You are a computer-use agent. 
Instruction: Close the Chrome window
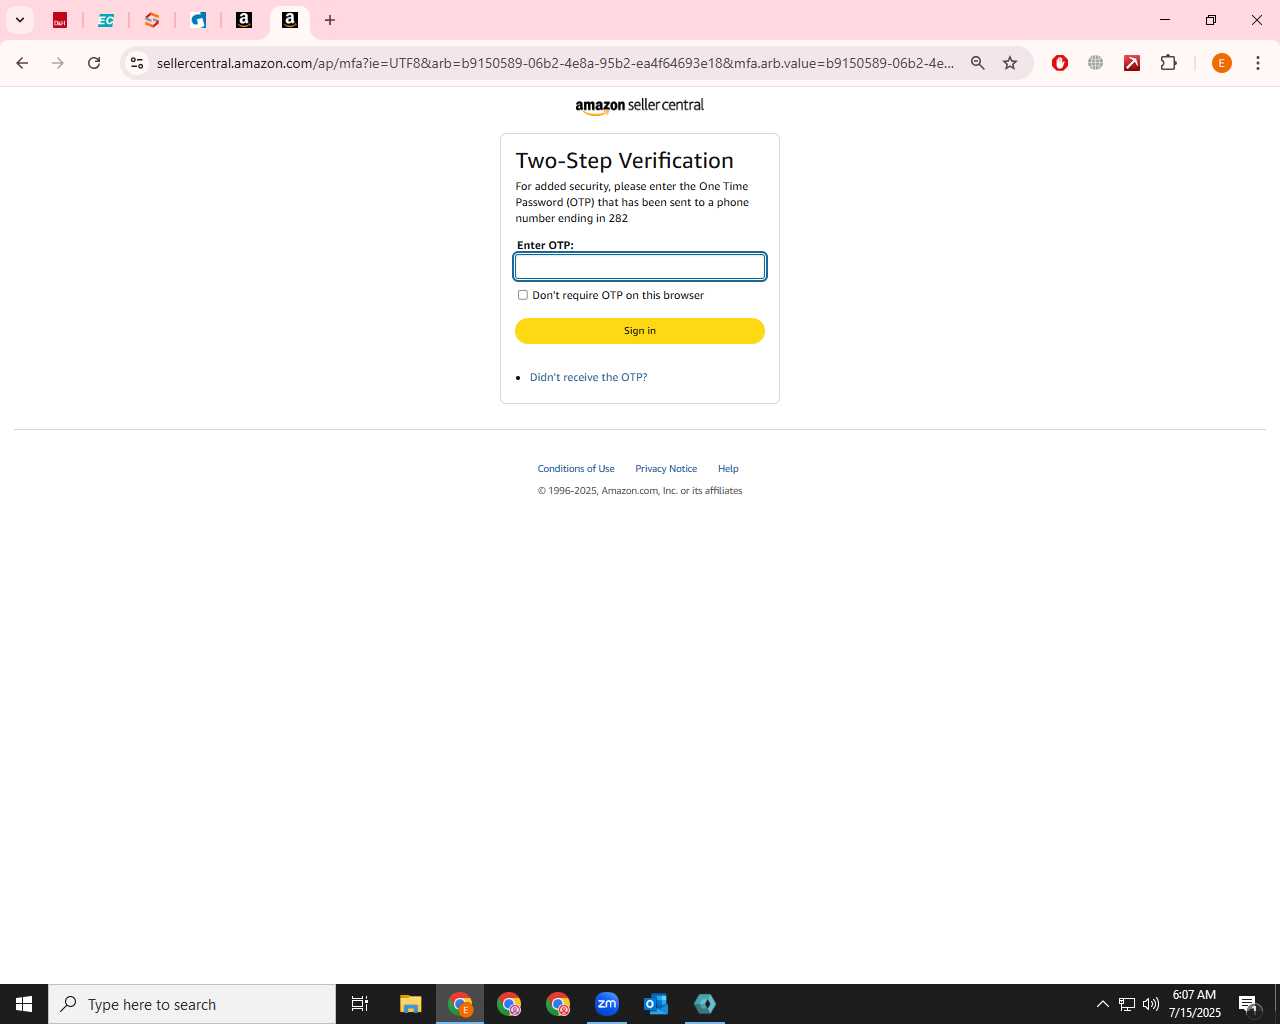[1257, 20]
